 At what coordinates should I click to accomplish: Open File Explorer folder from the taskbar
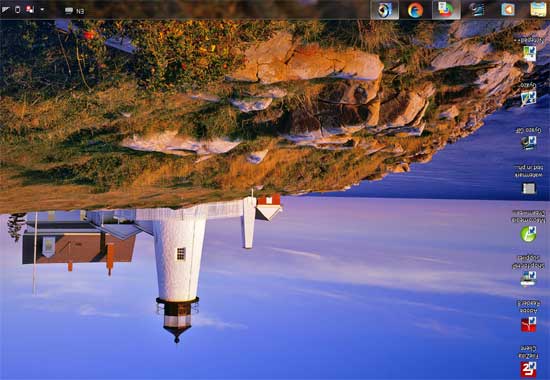tap(538, 9)
